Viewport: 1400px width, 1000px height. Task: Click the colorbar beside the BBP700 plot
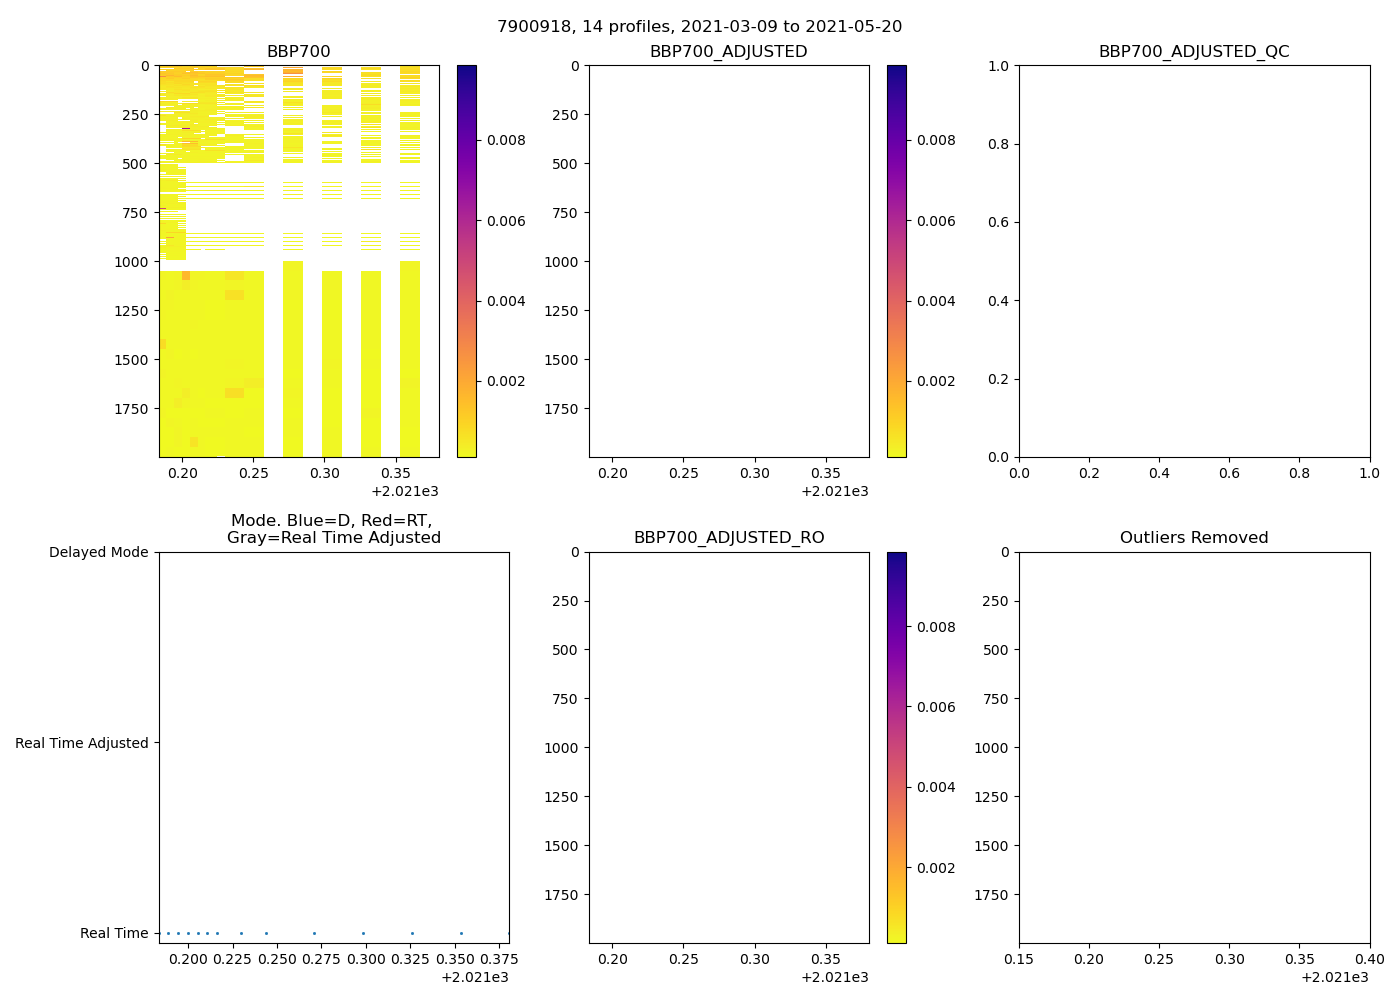click(467, 261)
